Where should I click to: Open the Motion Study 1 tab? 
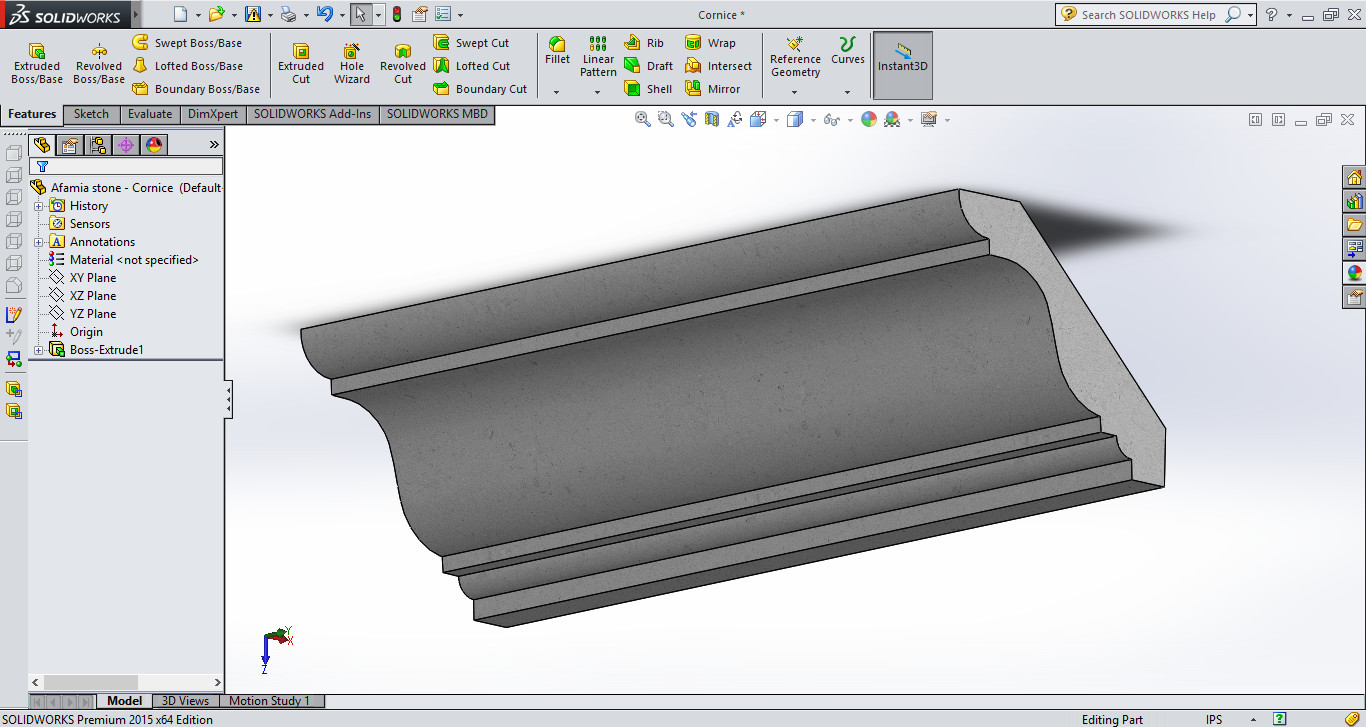tap(269, 701)
